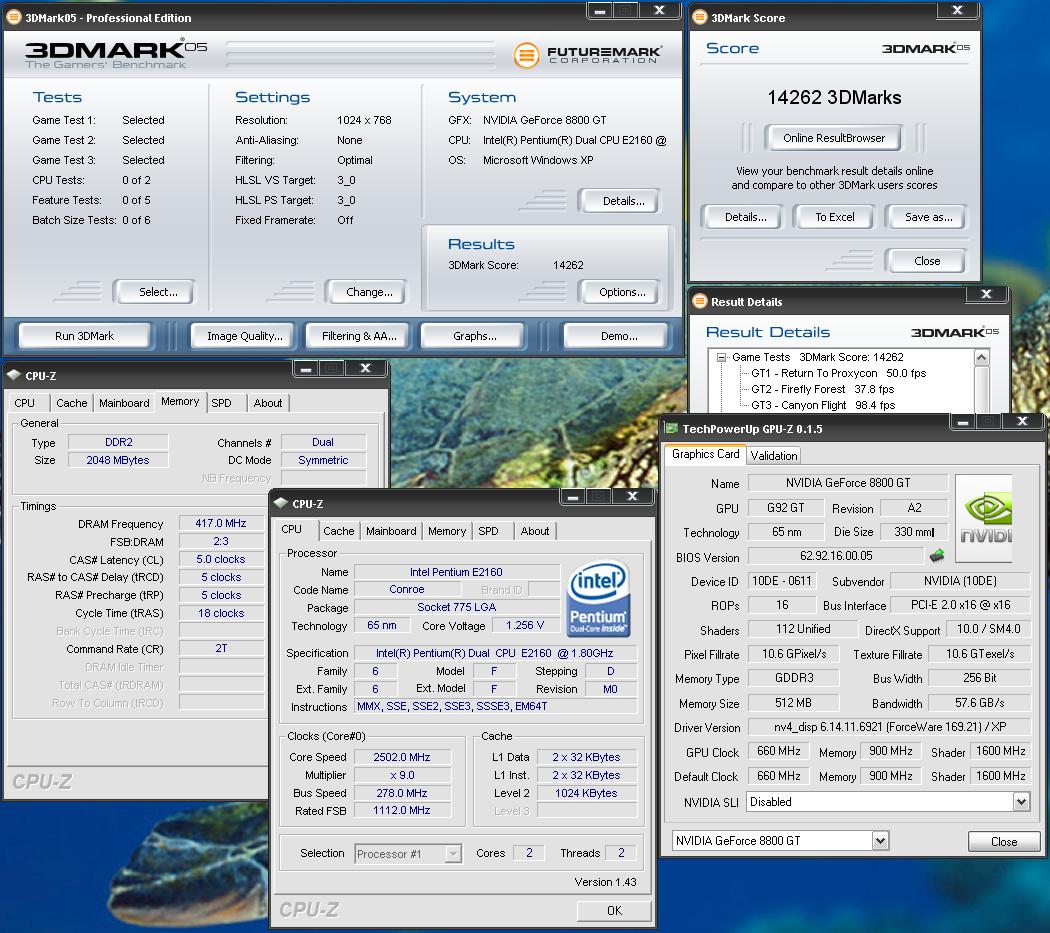Open Online ResultBrowser
The height and width of the screenshot is (933, 1050).
click(x=834, y=138)
